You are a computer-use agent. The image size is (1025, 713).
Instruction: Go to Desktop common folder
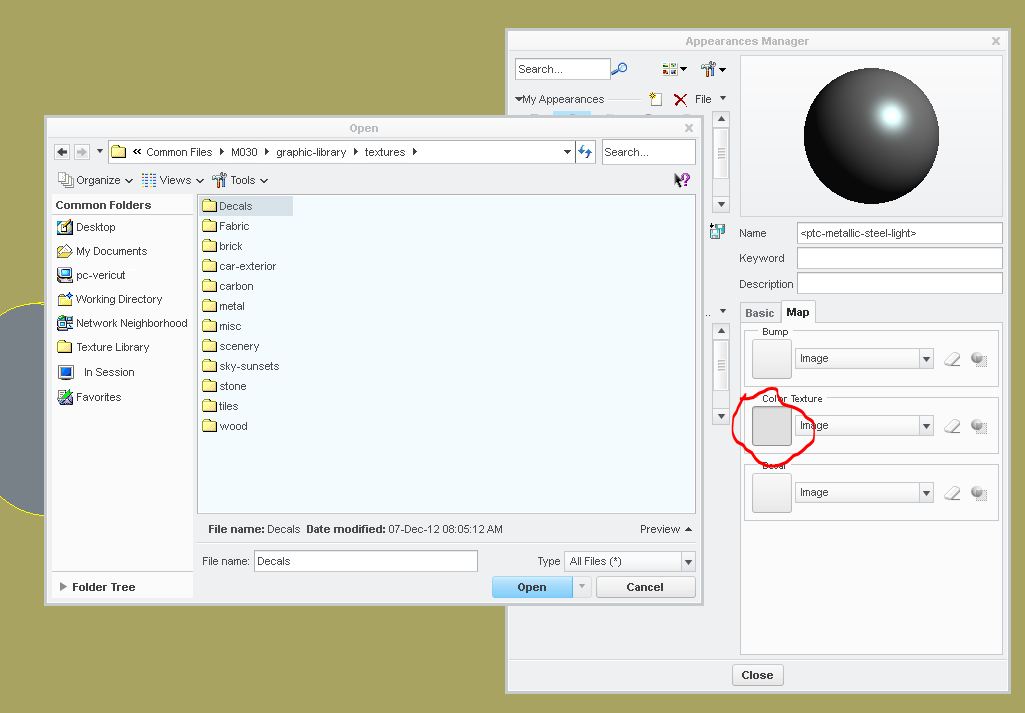[86, 227]
